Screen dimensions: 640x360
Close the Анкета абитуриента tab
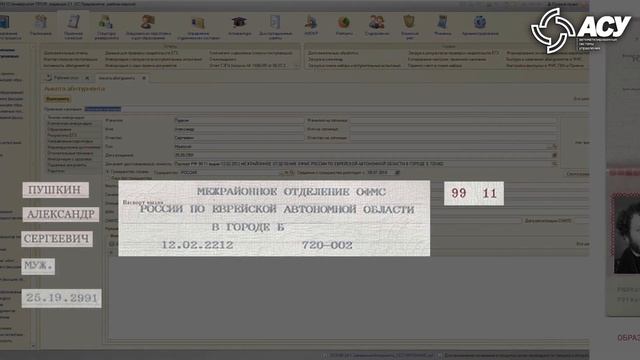(x=144, y=78)
